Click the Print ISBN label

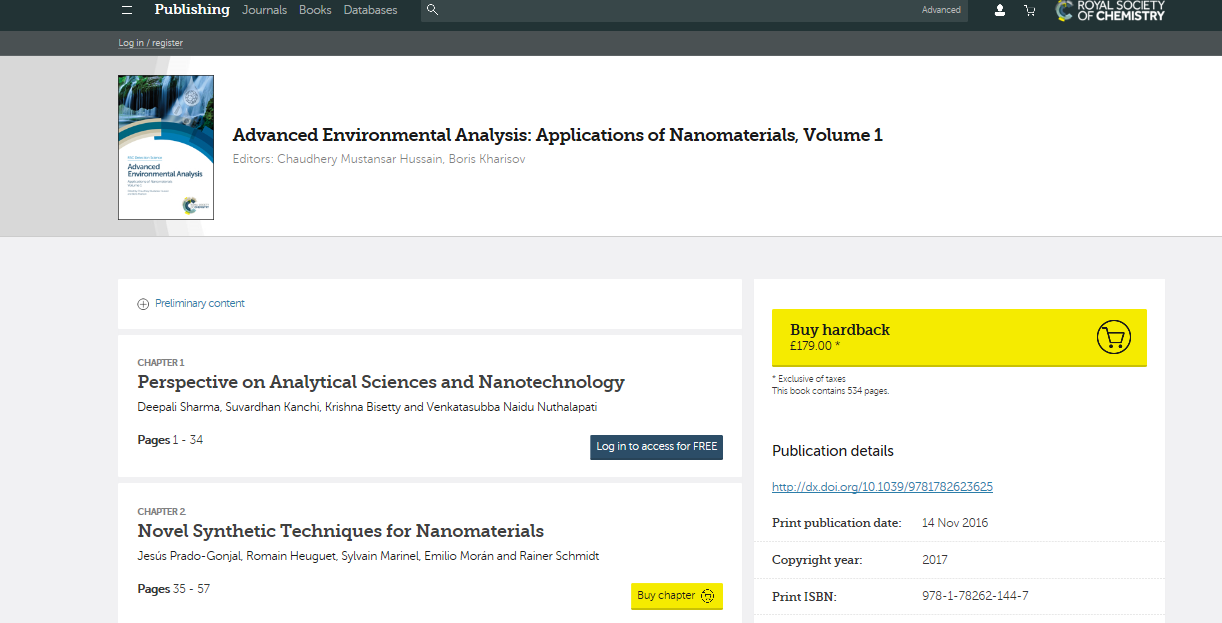pos(804,597)
